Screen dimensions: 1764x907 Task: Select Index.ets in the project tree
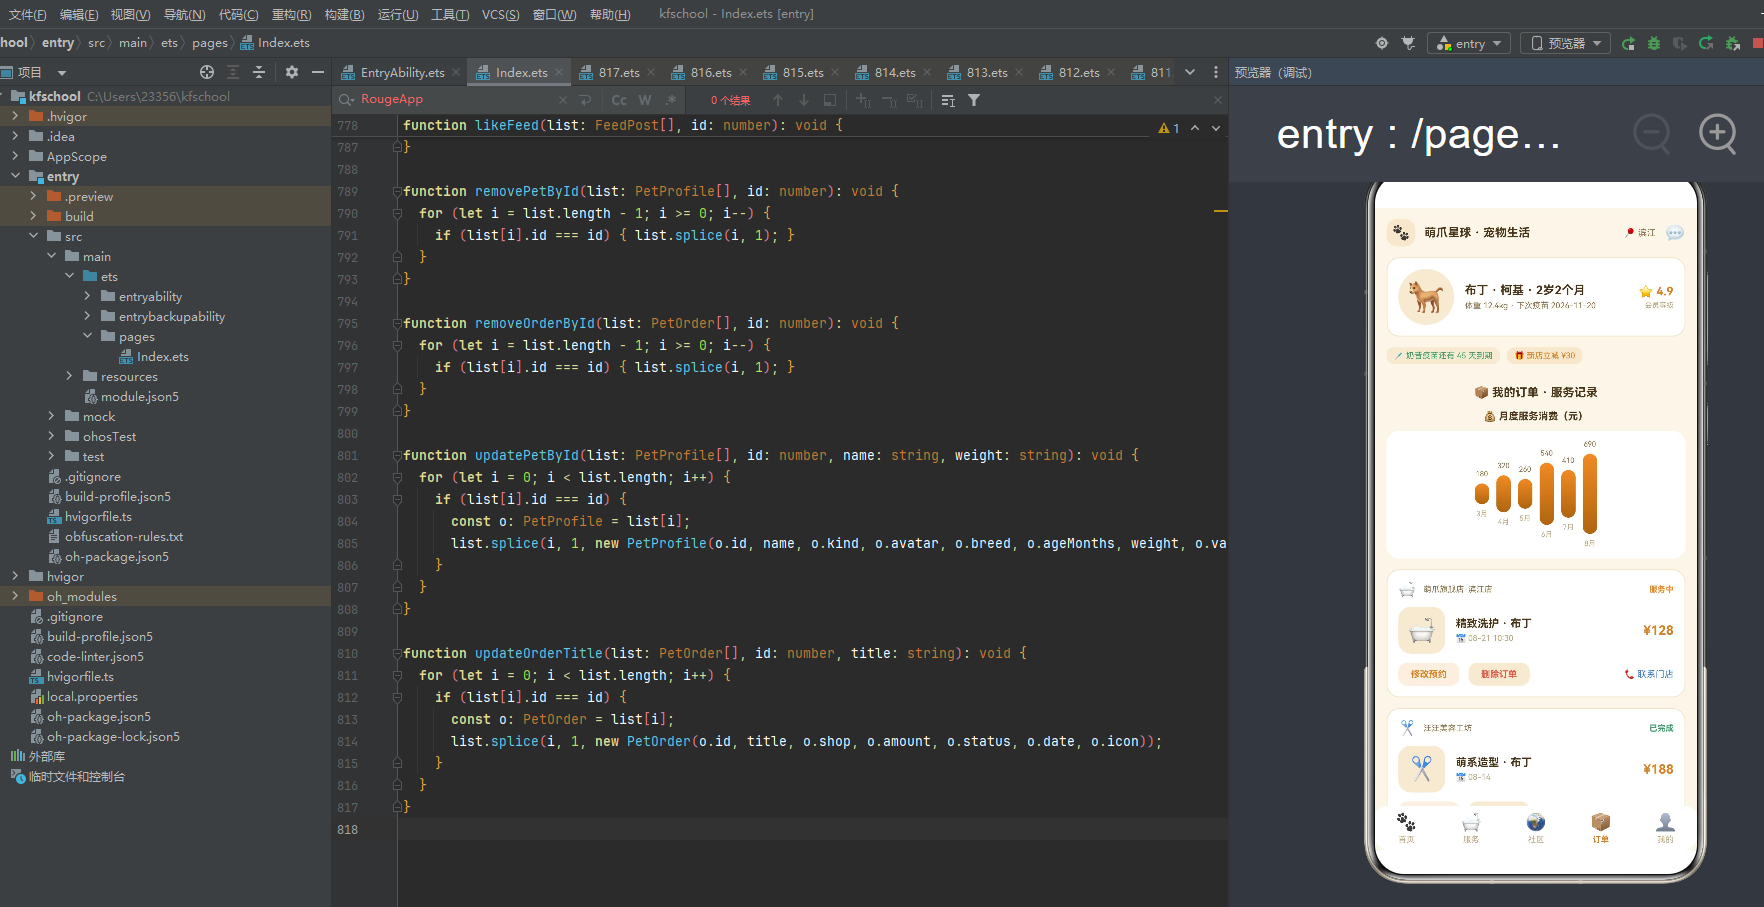click(163, 356)
